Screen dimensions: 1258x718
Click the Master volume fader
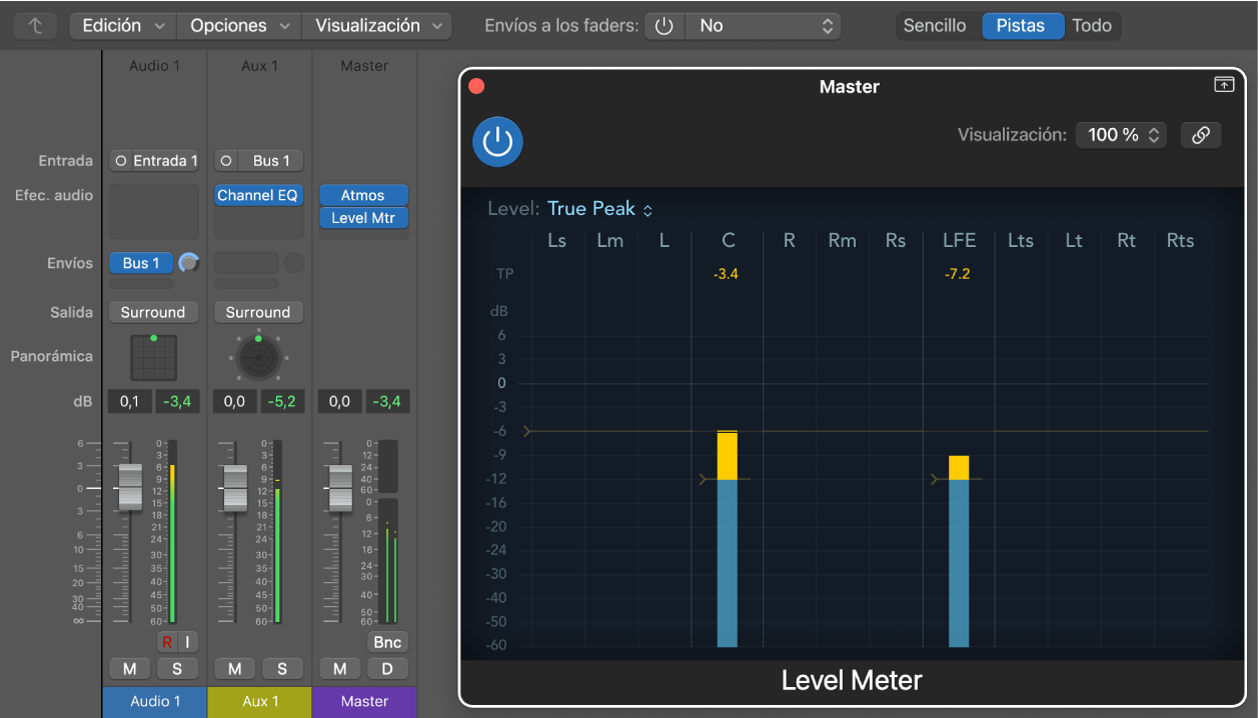[x=340, y=488]
